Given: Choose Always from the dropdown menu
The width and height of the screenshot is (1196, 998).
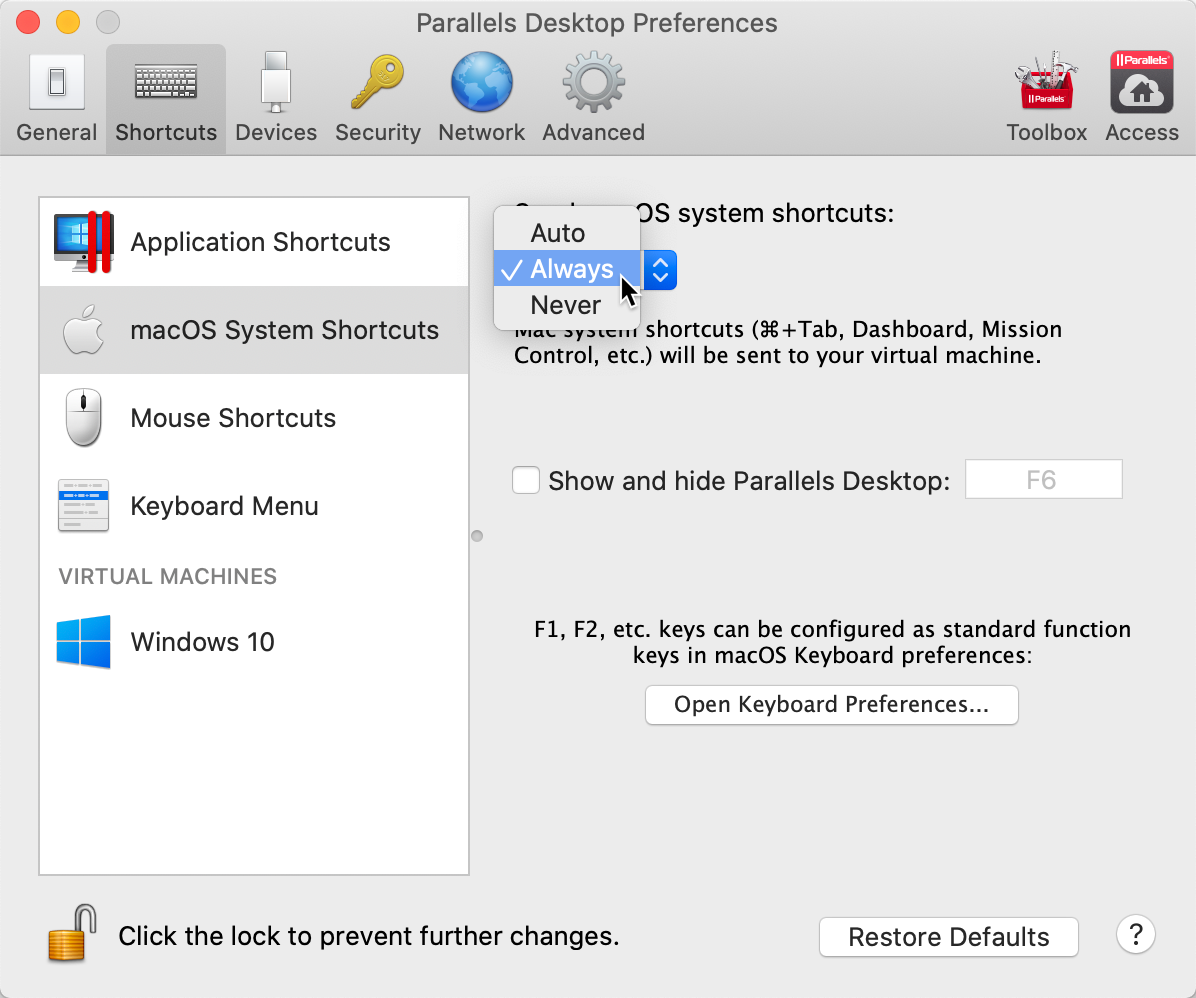Looking at the screenshot, I should [x=567, y=269].
